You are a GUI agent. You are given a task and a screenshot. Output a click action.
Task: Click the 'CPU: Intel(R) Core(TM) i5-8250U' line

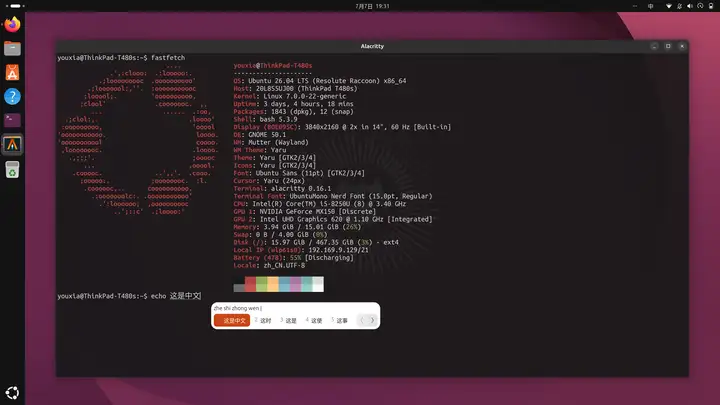(x=320, y=204)
